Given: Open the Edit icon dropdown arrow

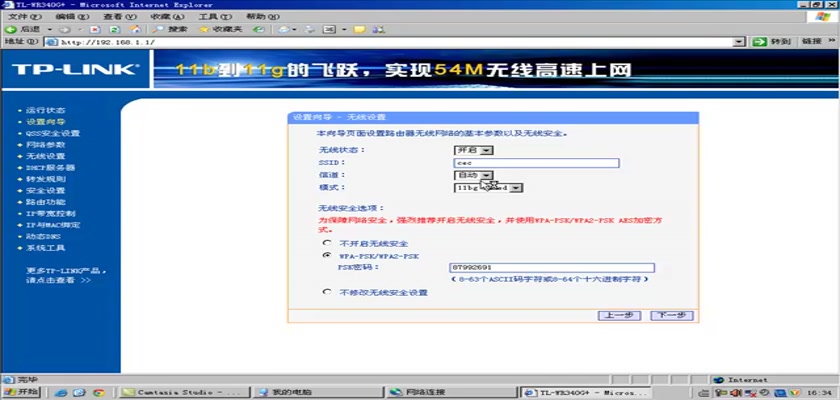Looking at the screenshot, I should point(344,29).
